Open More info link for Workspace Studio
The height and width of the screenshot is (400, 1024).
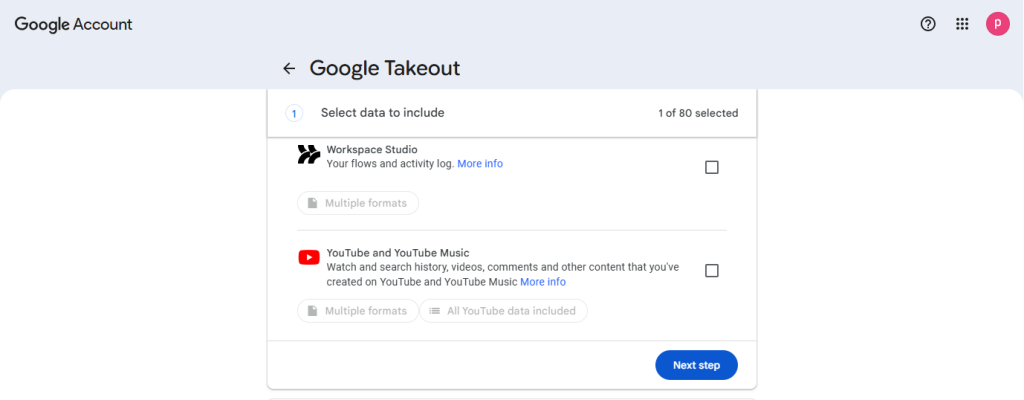click(480, 163)
